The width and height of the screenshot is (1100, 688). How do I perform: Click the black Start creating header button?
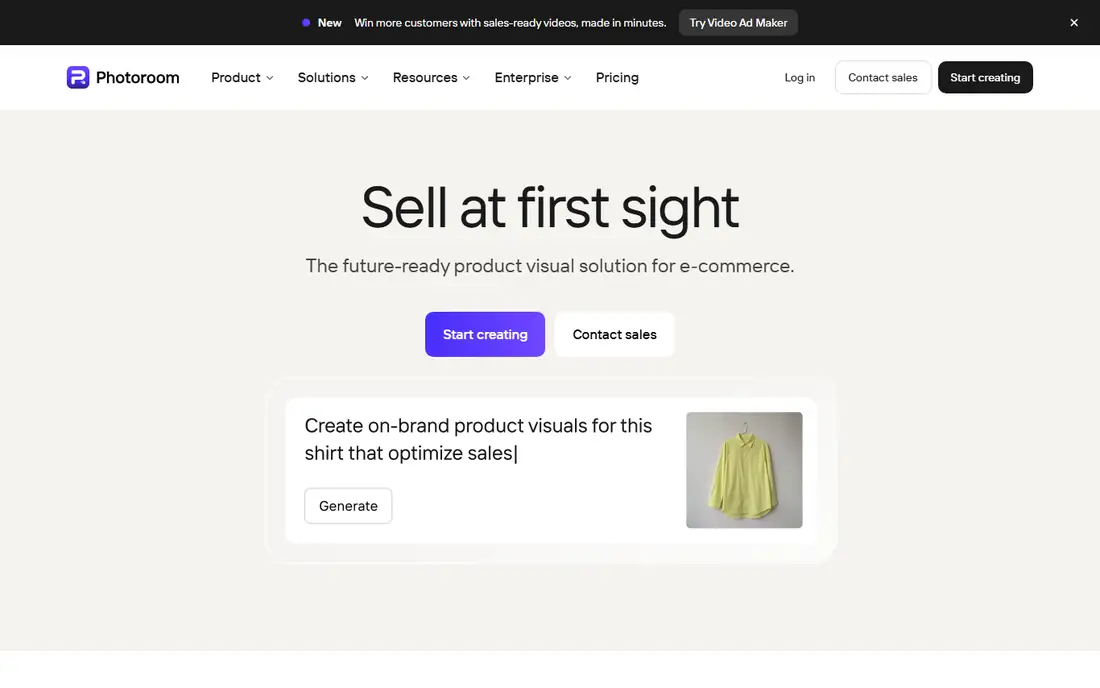click(x=985, y=77)
